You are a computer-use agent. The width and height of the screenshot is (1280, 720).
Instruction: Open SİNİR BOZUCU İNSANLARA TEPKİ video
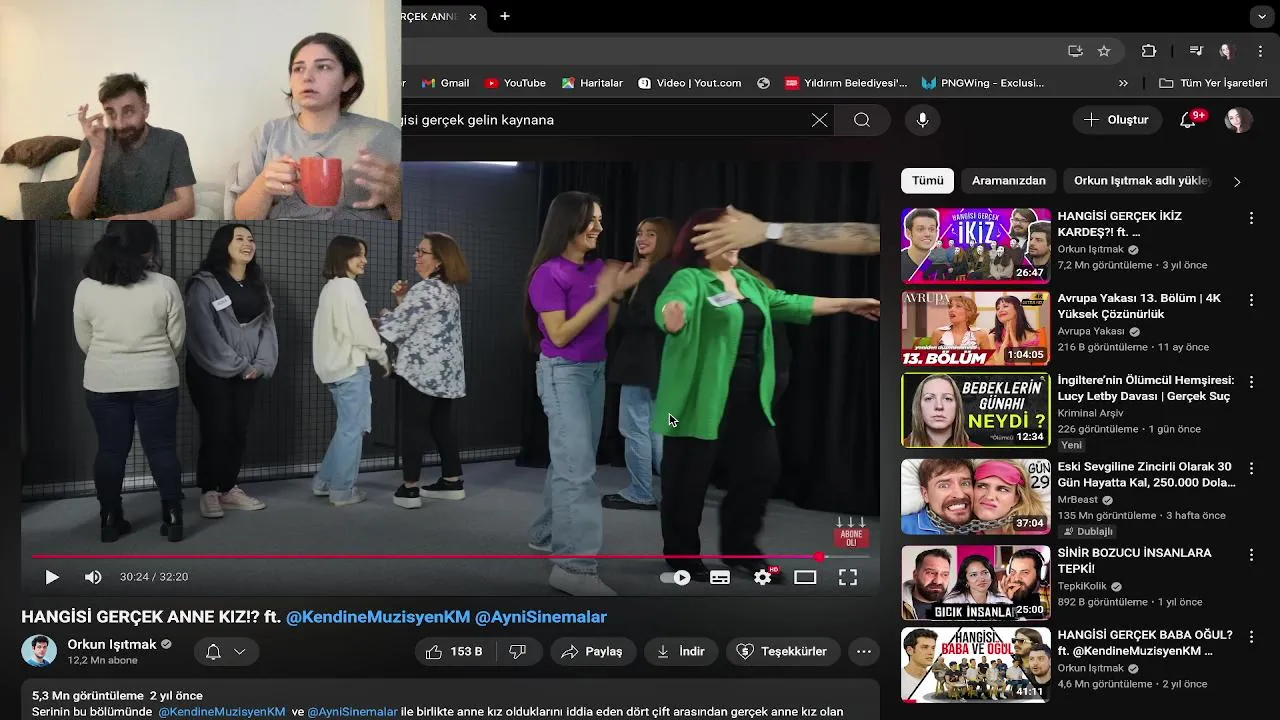[x=1134, y=560]
